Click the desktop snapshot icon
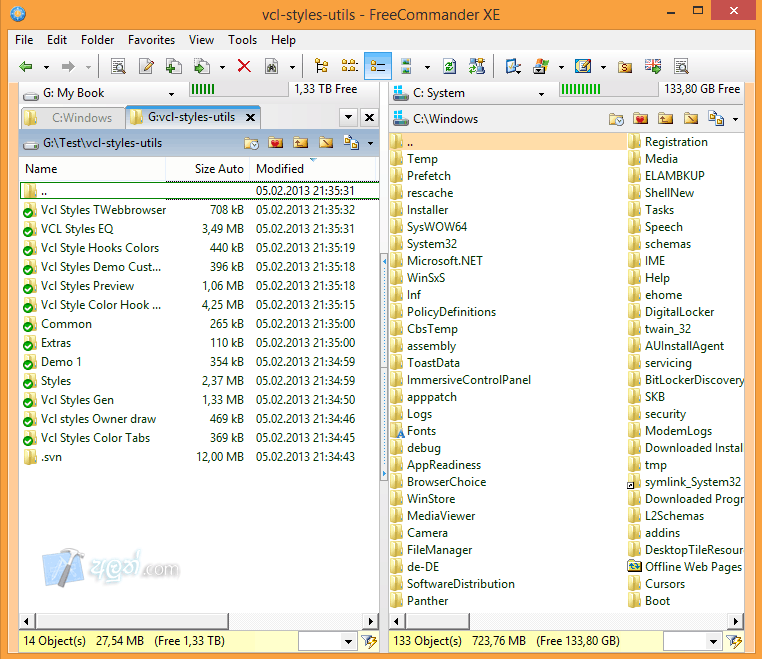Viewport: 762px width, 659px height. [513, 66]
